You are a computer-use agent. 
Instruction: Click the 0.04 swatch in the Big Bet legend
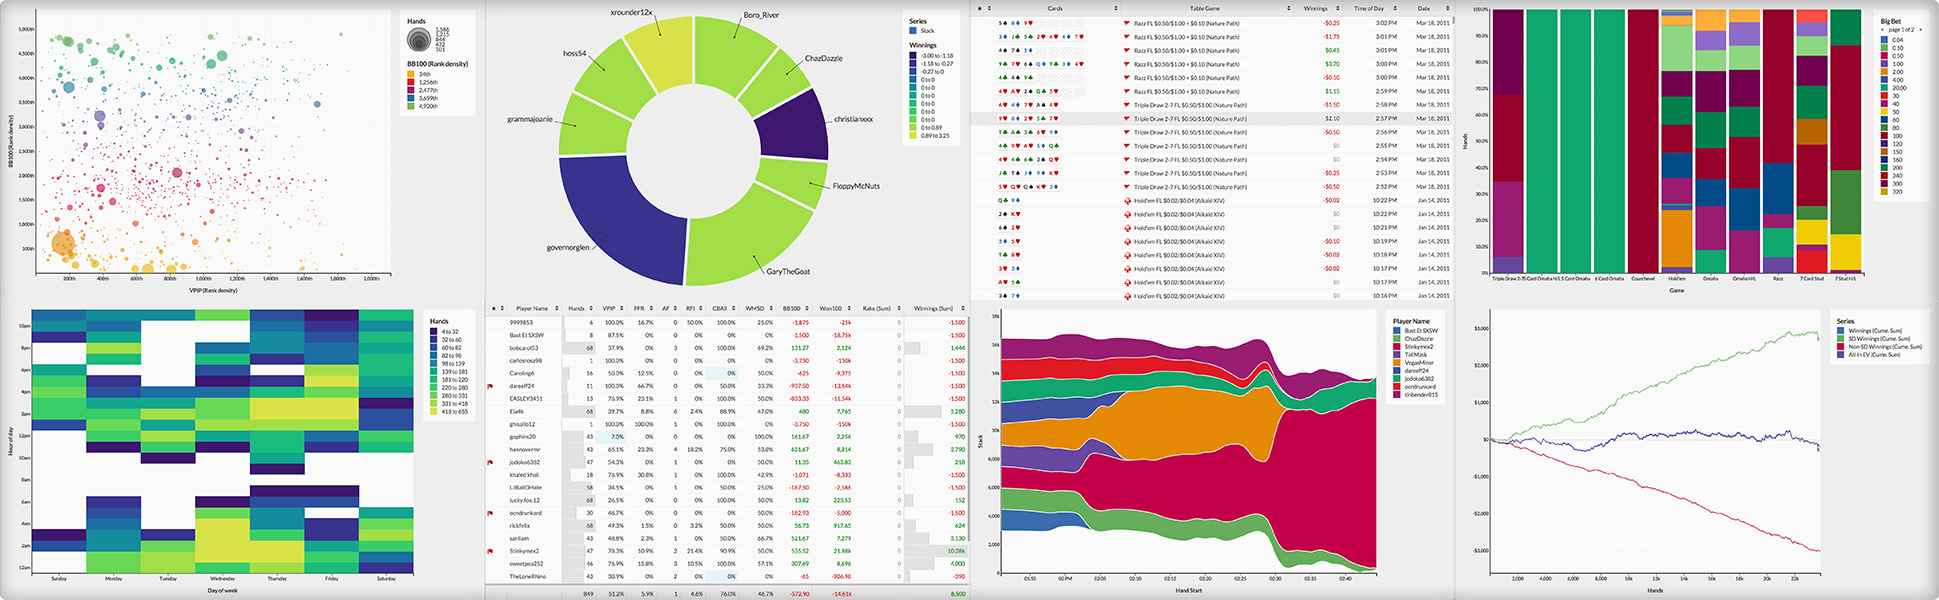pos(1885,40)
